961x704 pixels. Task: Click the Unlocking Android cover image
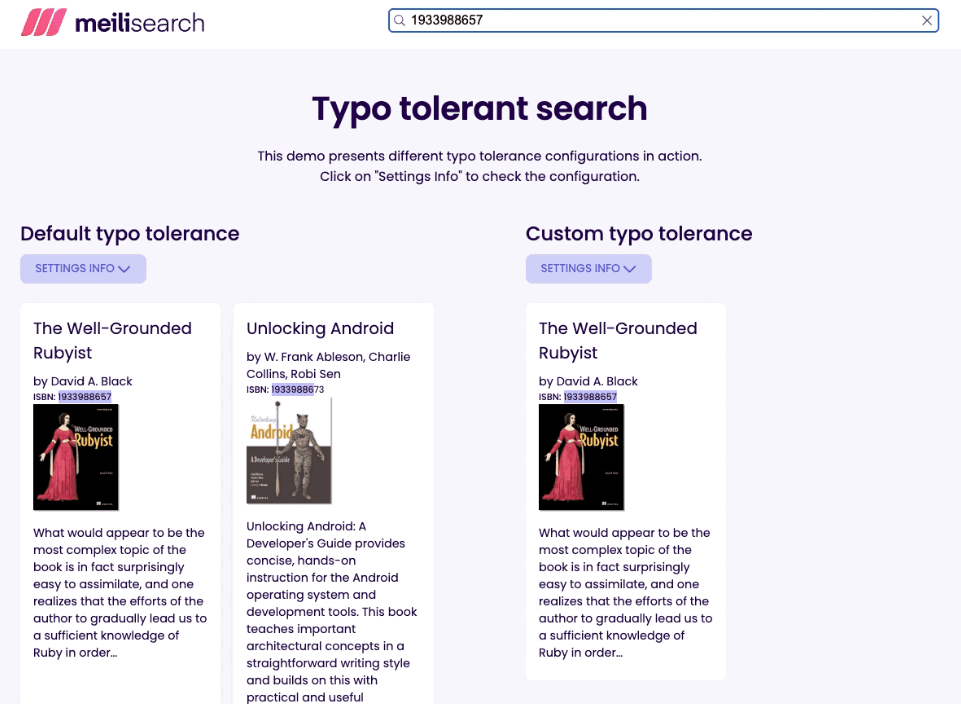click(289, 450)
